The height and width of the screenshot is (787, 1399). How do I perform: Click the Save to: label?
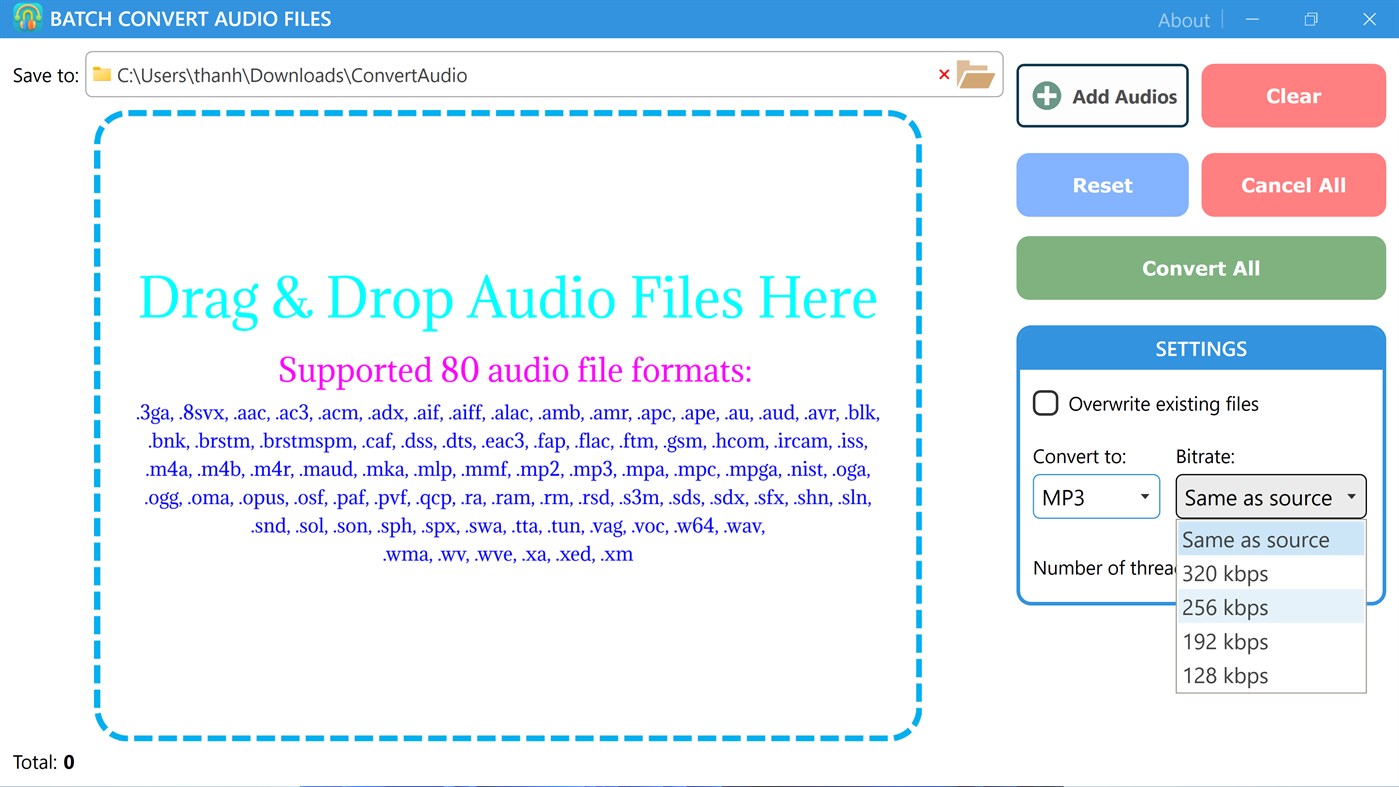pyautogui.click(x=45, y=75)
